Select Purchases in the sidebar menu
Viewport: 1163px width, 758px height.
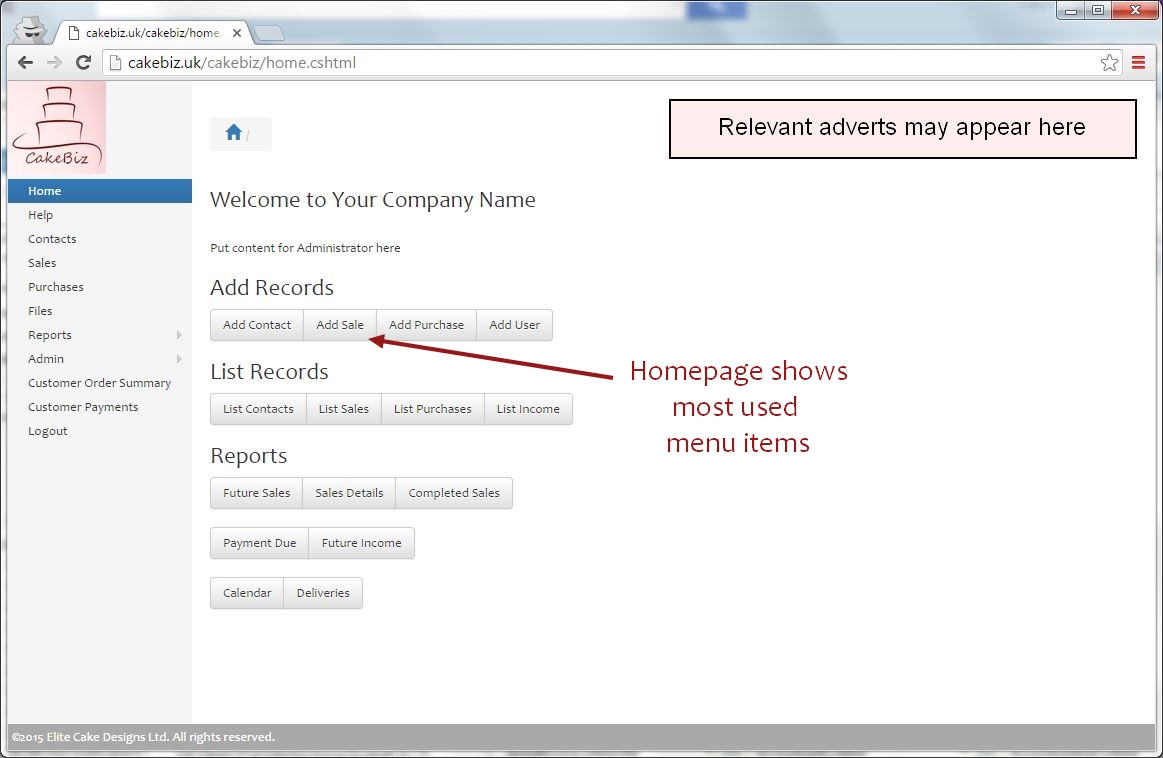56,287
